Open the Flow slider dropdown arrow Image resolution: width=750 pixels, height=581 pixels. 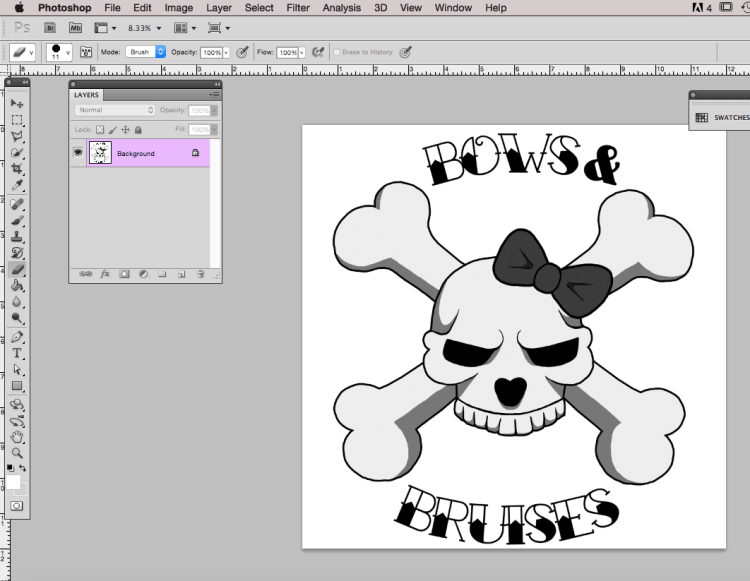click(302, 53)
